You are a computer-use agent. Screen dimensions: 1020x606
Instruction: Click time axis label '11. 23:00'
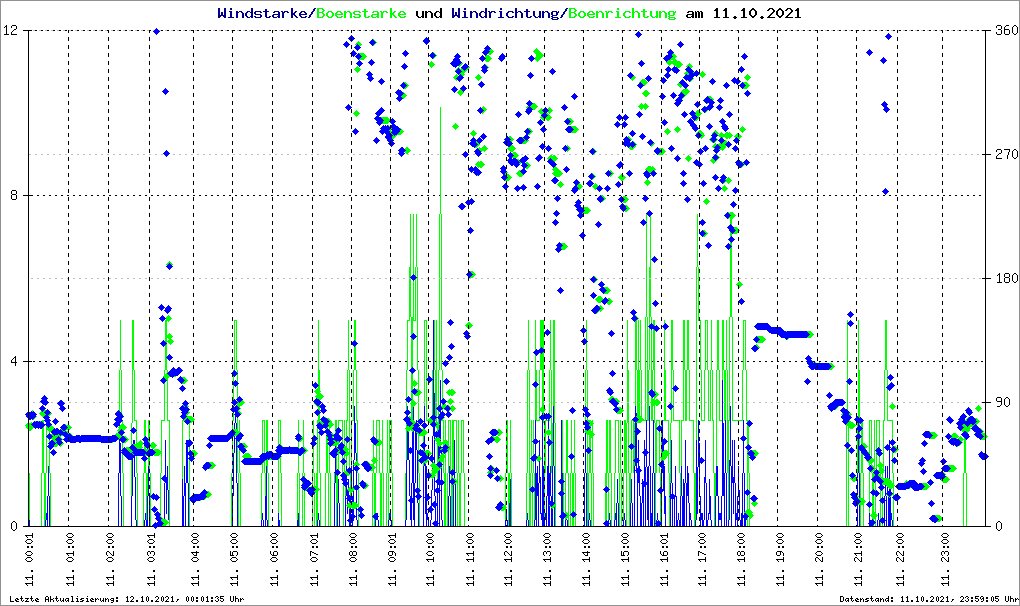click(945, 559)
